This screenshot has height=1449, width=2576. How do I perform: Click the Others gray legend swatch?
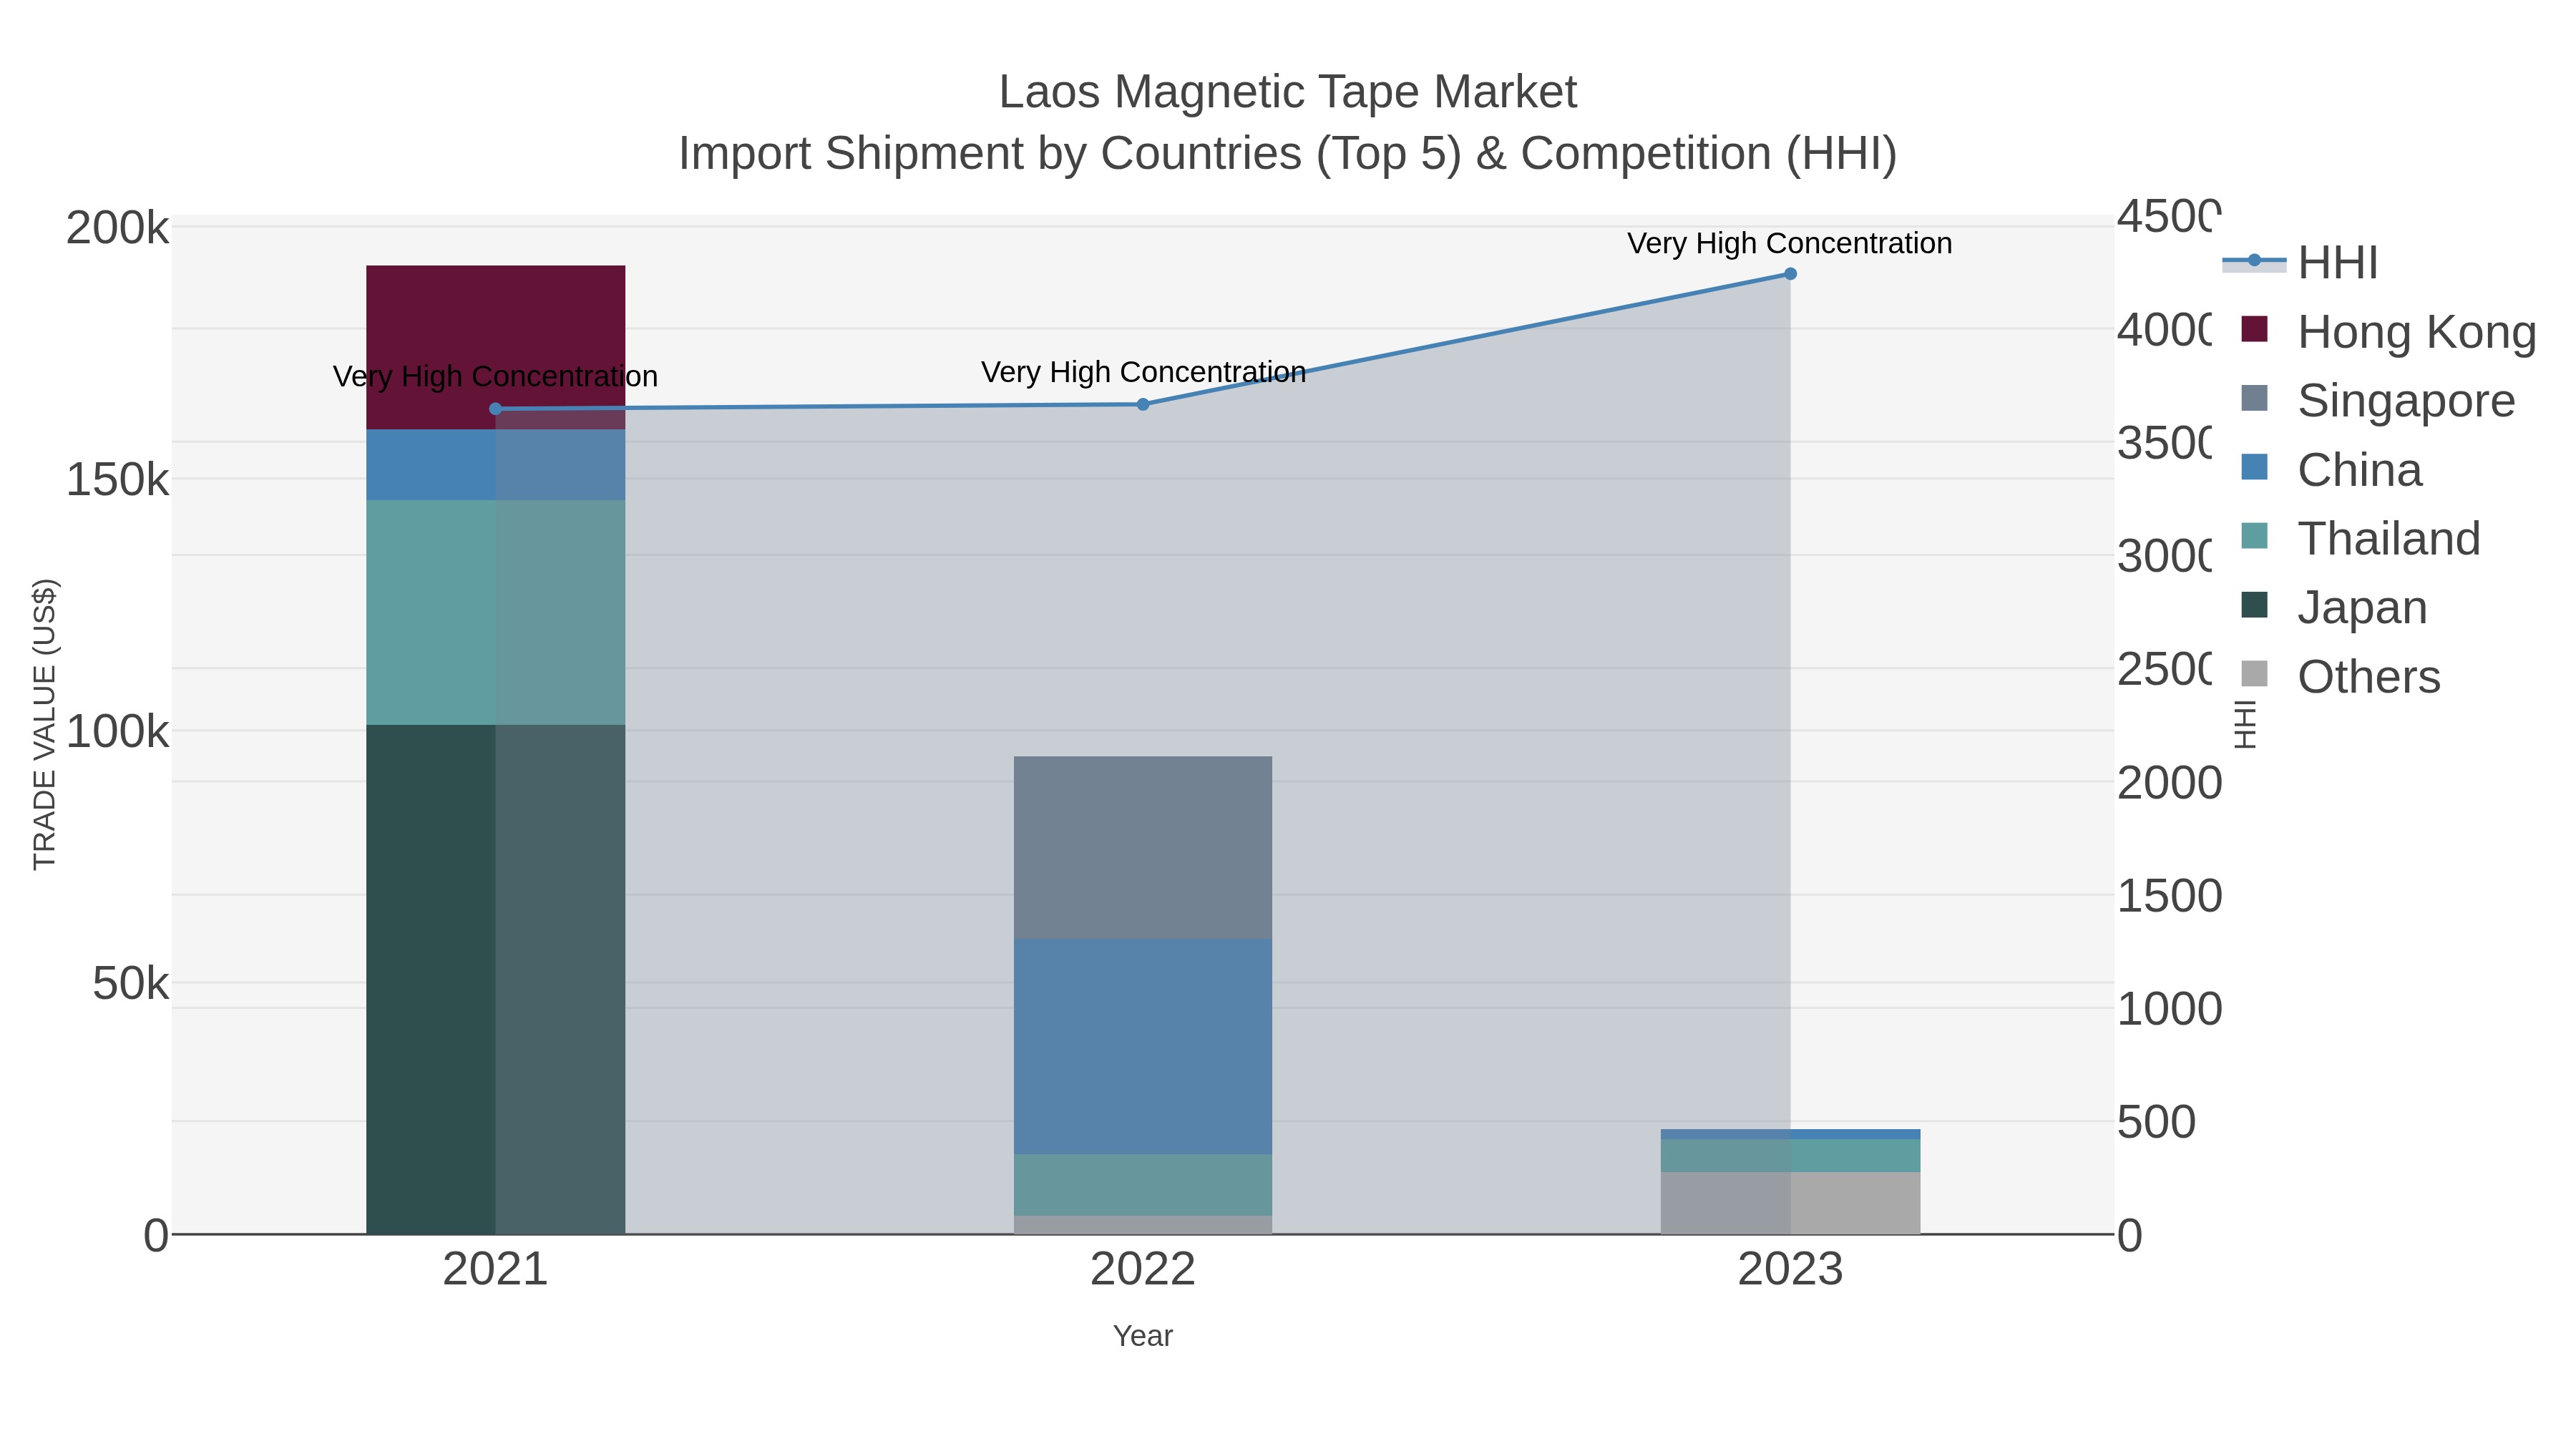(x=2255, y=673)
